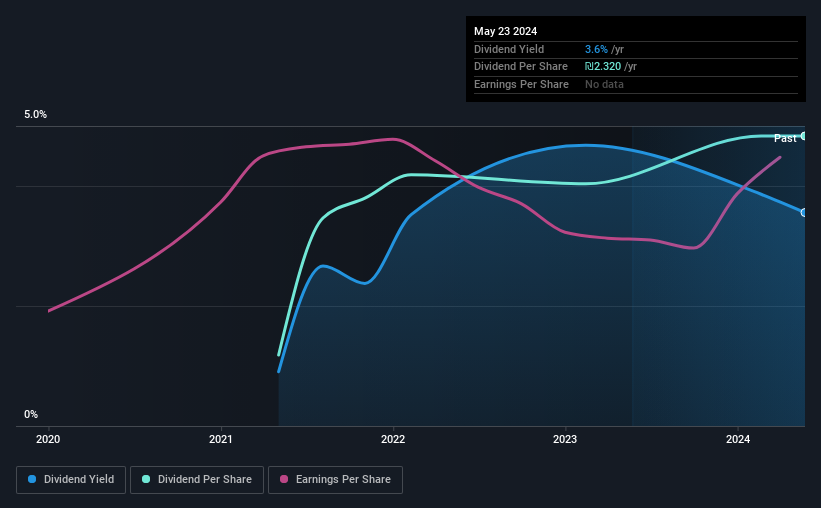Toggle the Earnings Per Share legend button
Screen dimensions: 821x508
pyautogui.click(x=335, y=480)
